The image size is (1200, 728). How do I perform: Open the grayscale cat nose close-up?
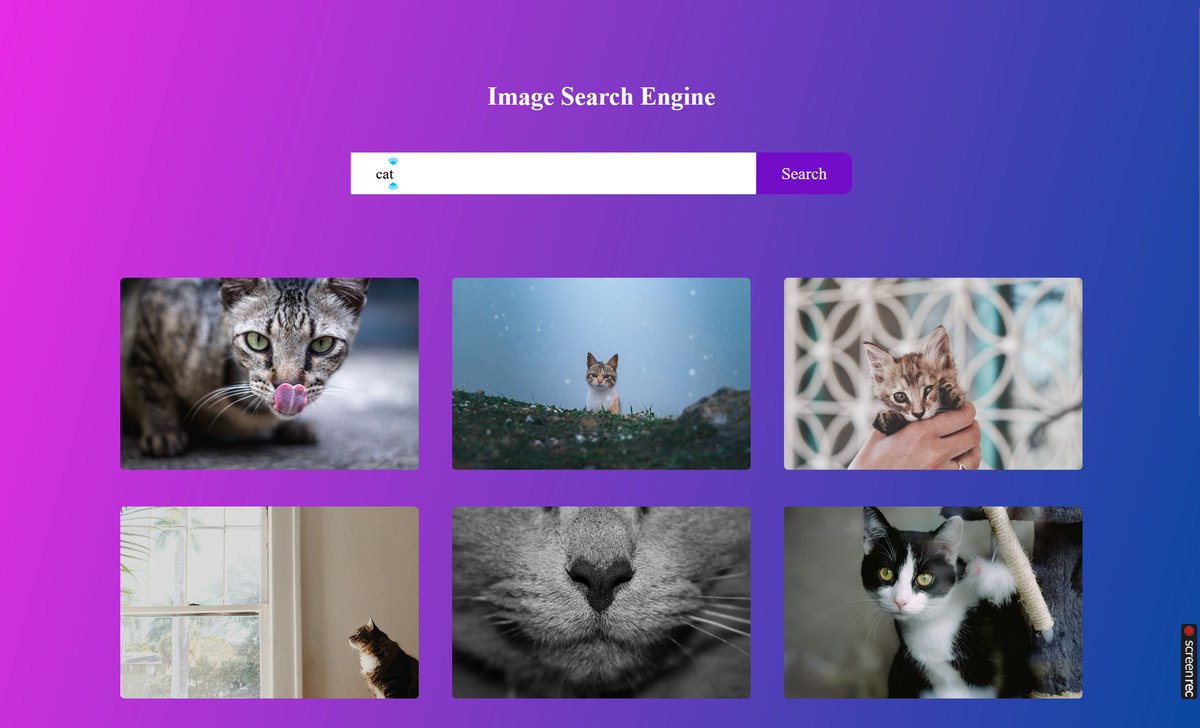(600, 600)
